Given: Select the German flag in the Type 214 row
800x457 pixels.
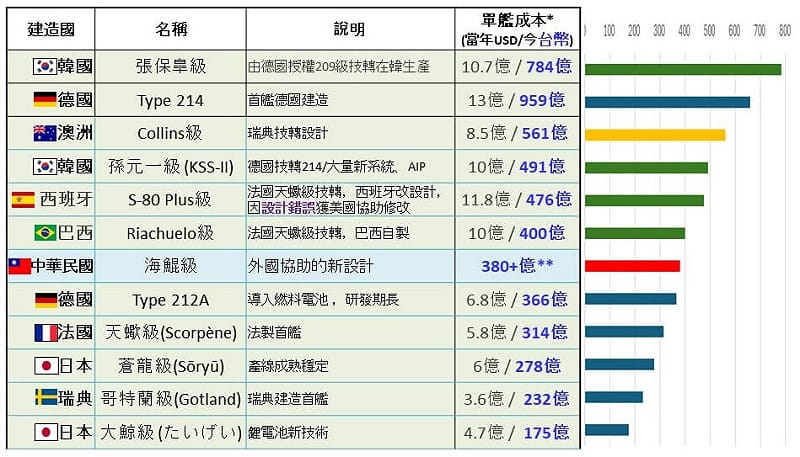Looking at the screenshot, I should 44,100.
